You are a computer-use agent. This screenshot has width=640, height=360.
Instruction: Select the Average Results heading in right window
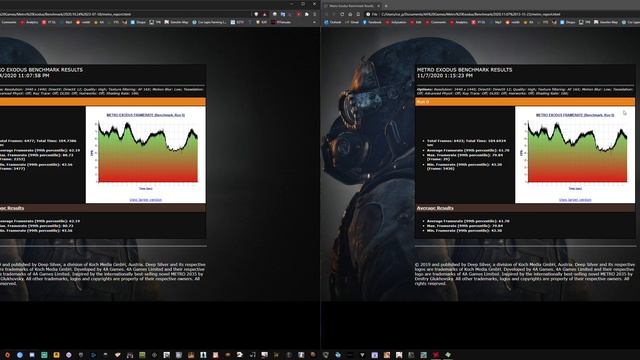pos(435,208)
